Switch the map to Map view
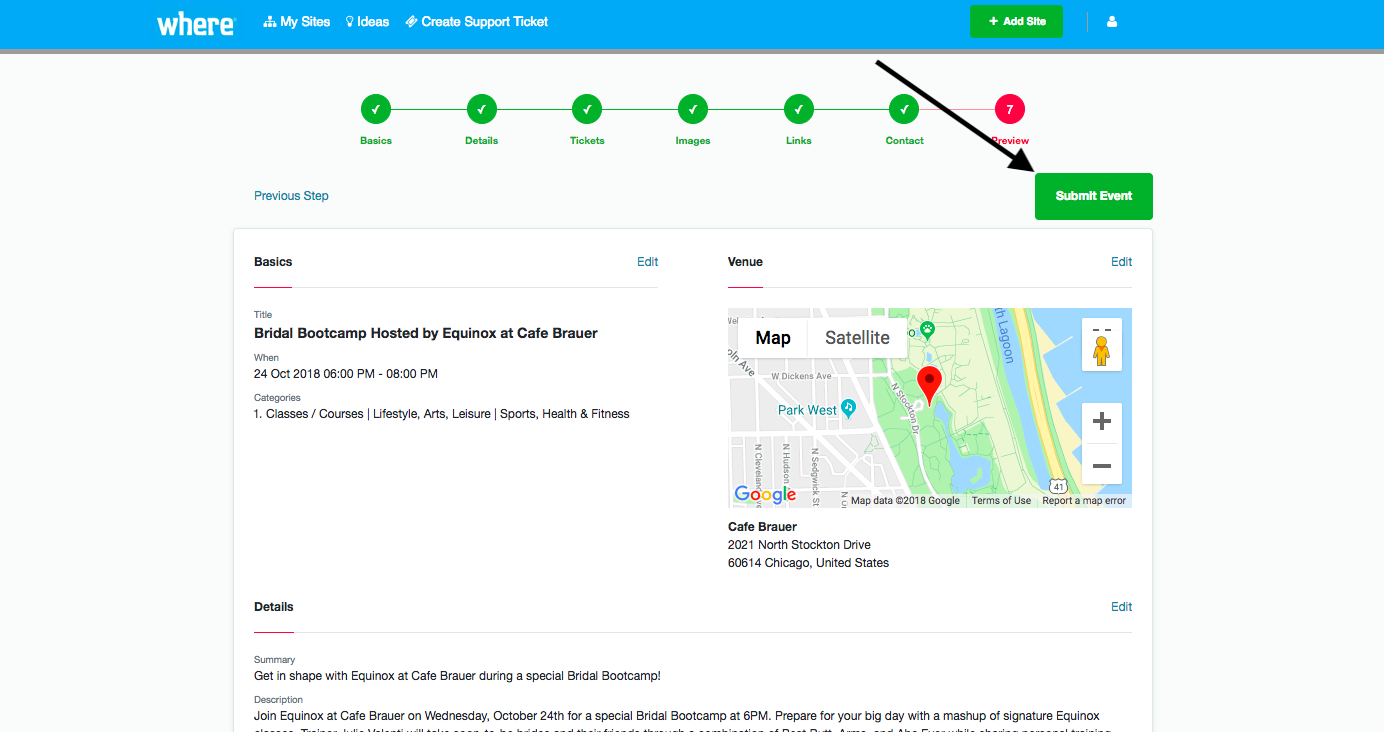1384x732 pixels. tap(773, 338)
